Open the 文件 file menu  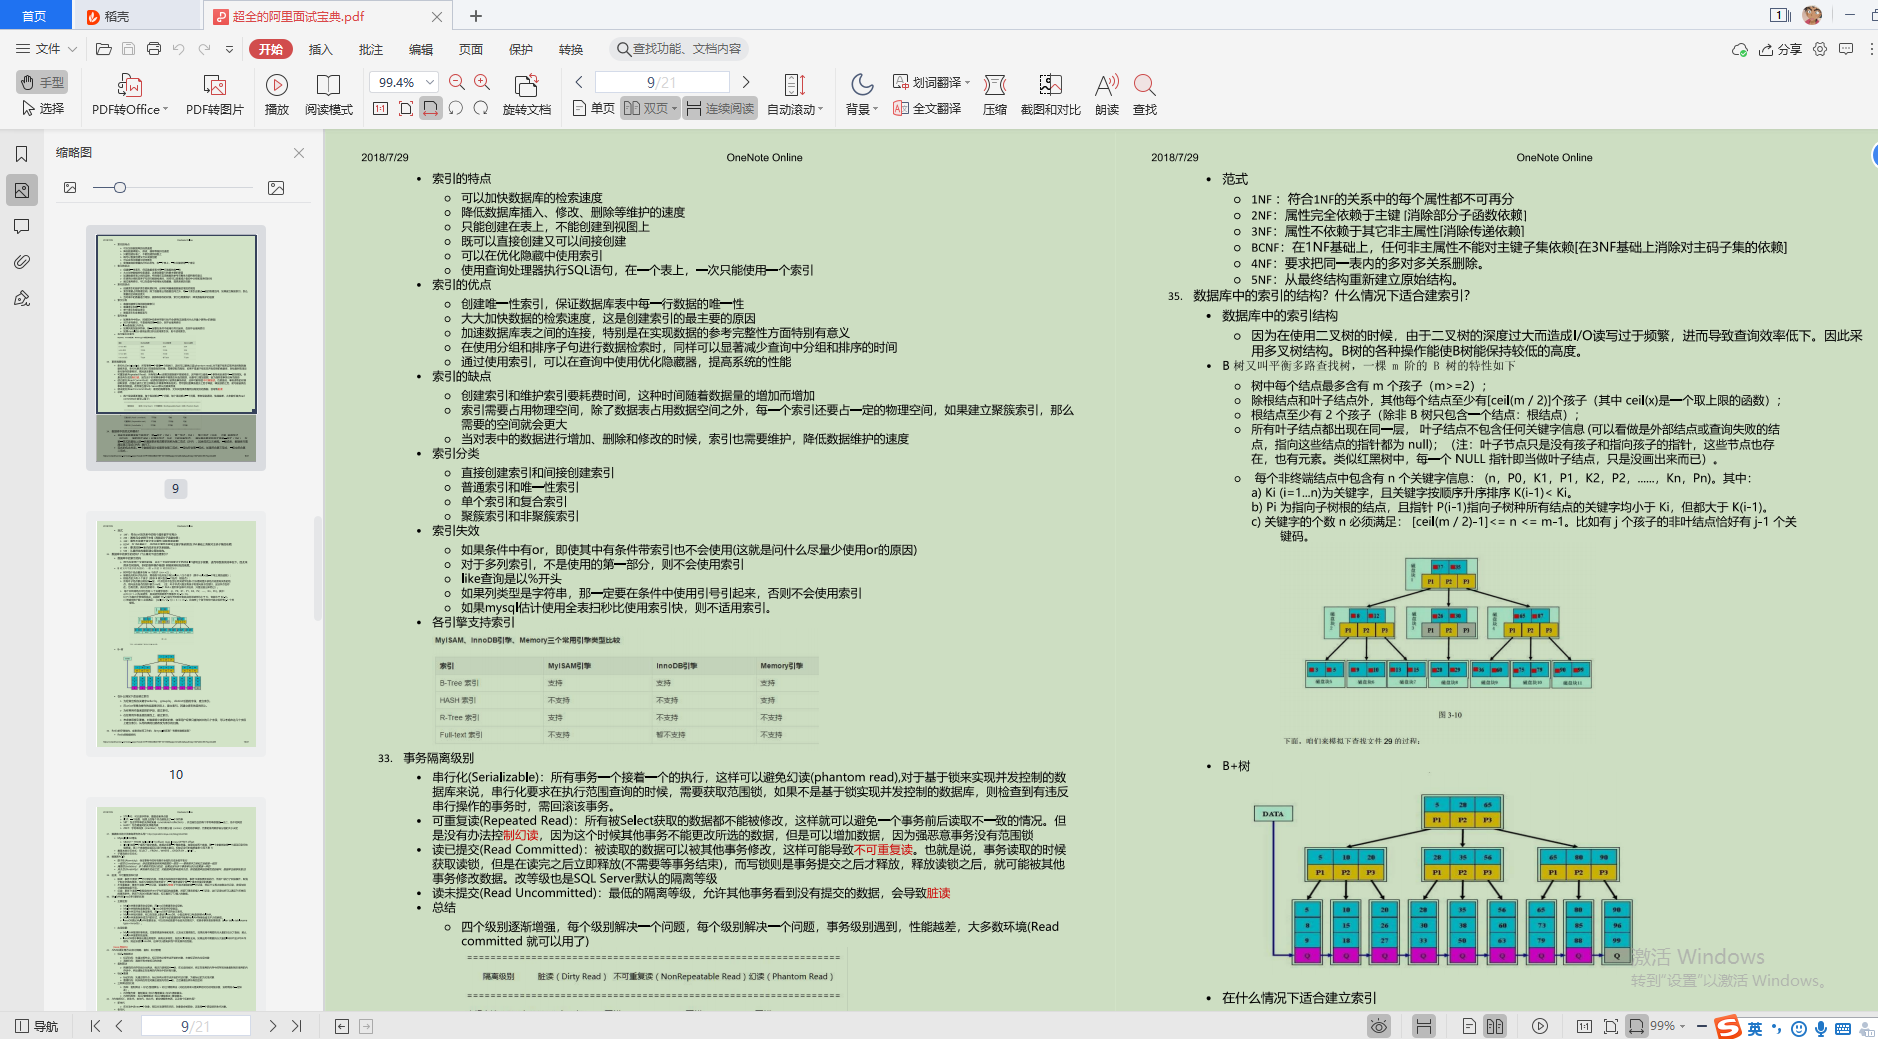(x=46, y=48)
